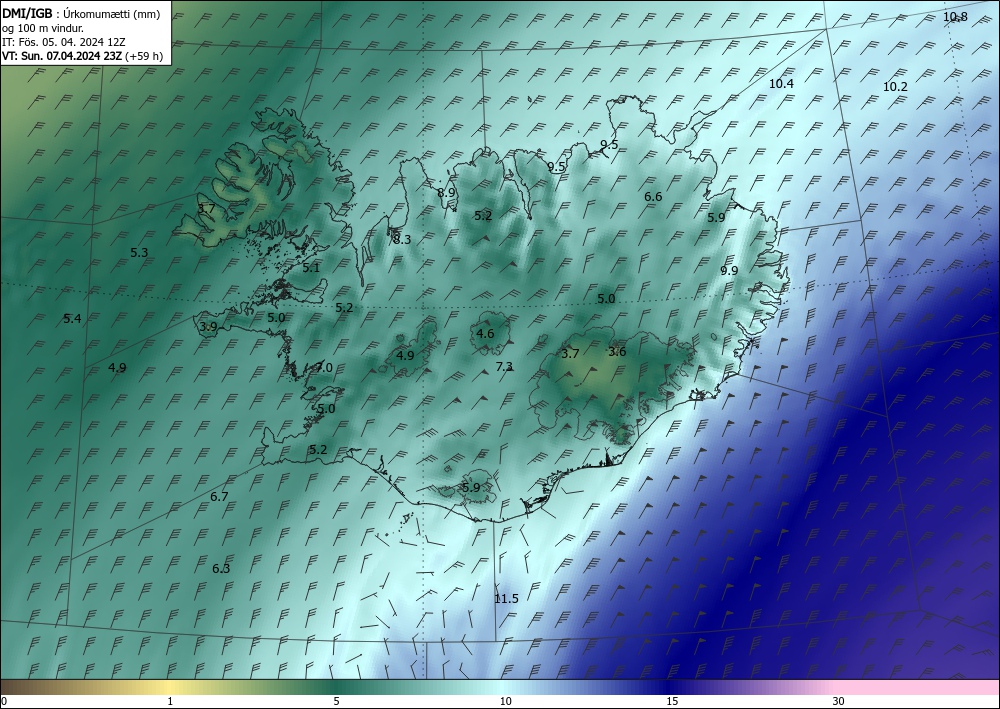
Task: Click the colorbar tick label 5
Action: [x=336, y=701]
